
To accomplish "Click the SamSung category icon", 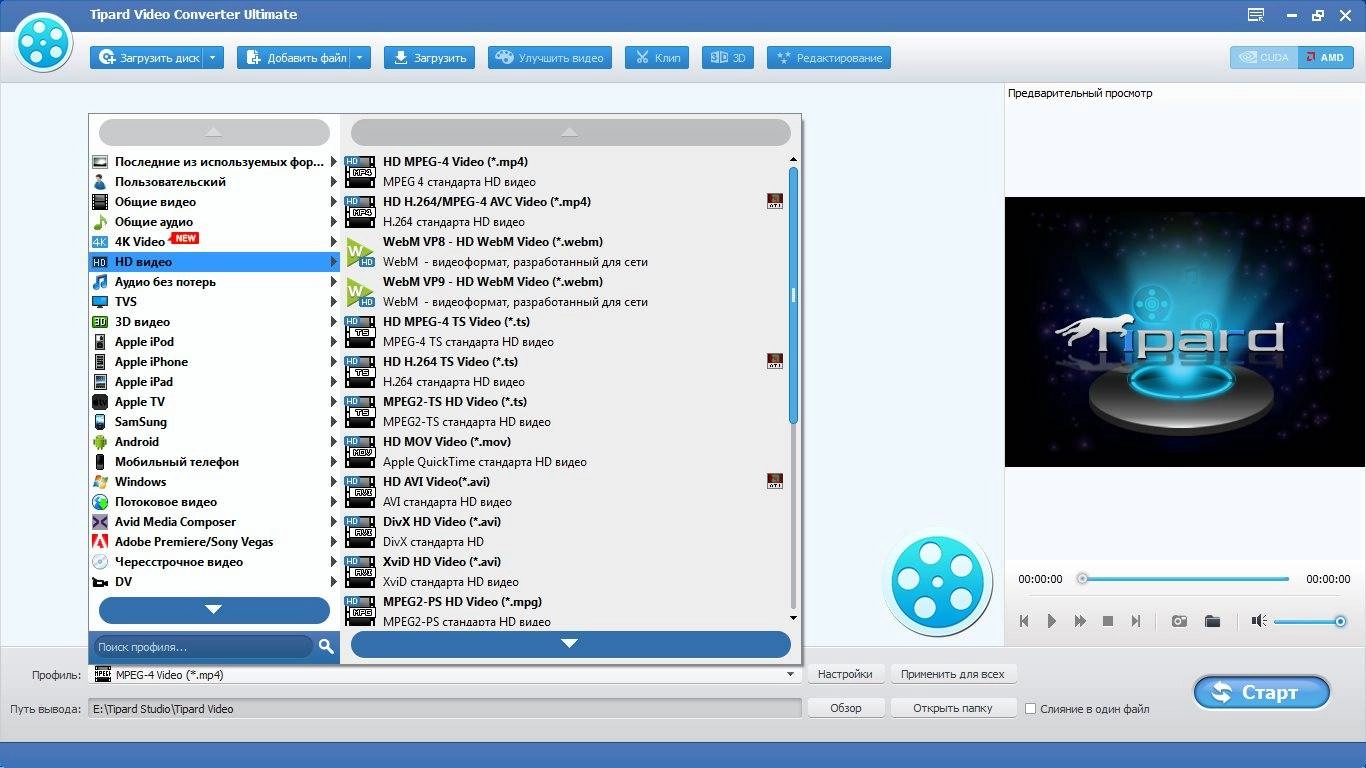I will pos(100,421).
